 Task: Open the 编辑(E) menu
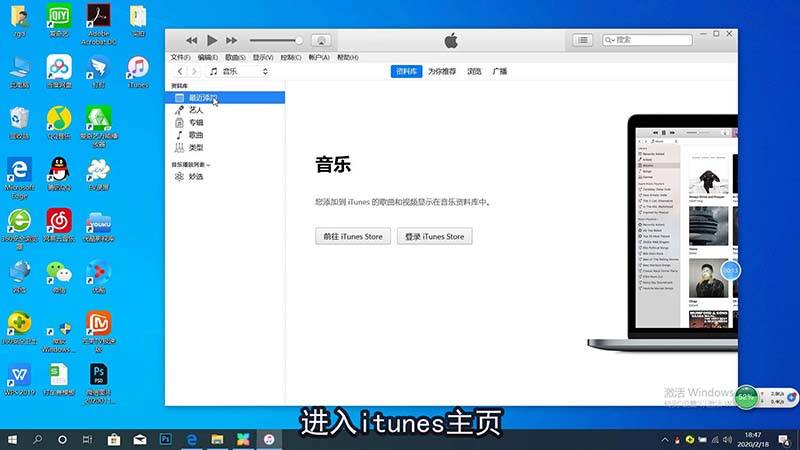[x=208, y=58]
